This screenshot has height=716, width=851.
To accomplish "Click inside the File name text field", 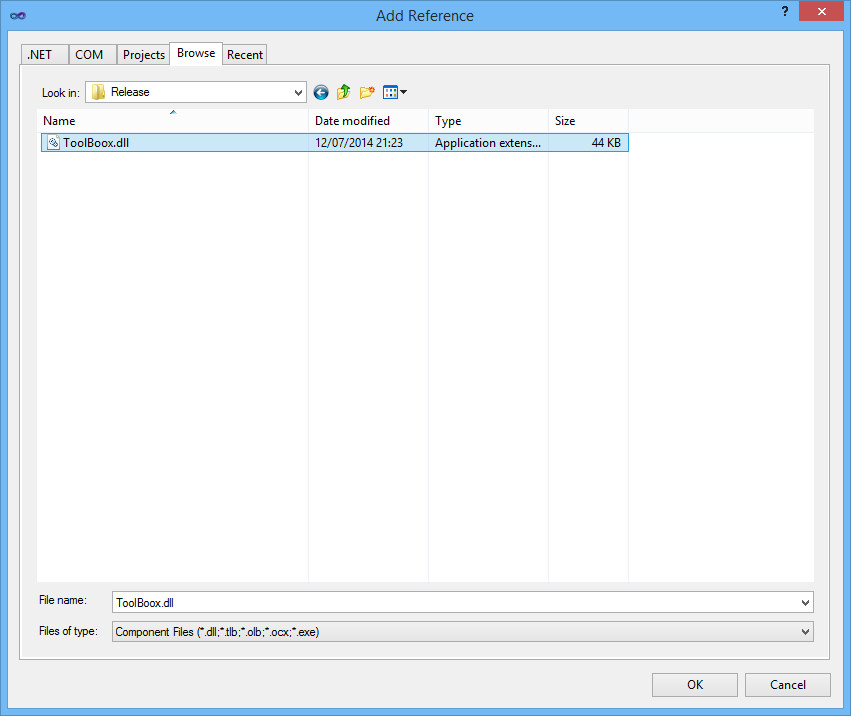I will pos(450,602).
